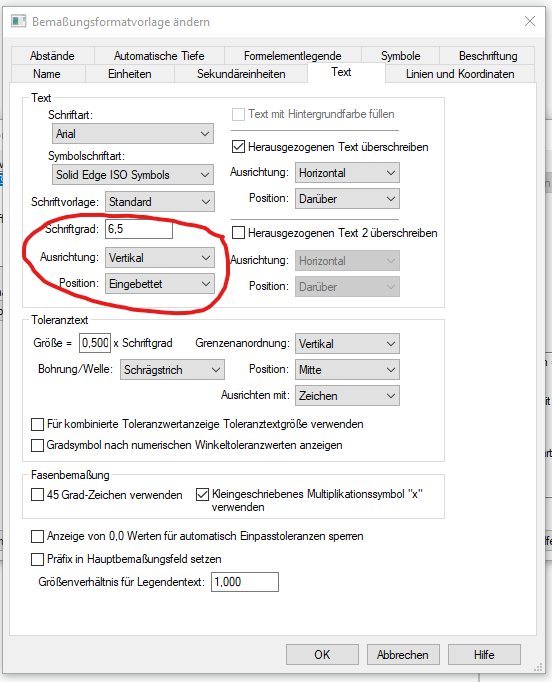This screenshot has width=552, height=682.
Task: Open the Schriftvorlage Standard dropdown
Action: 160,201
